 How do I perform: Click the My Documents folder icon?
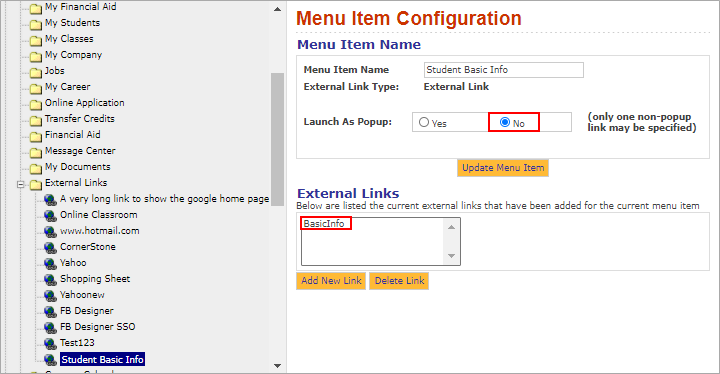[35, 169]
